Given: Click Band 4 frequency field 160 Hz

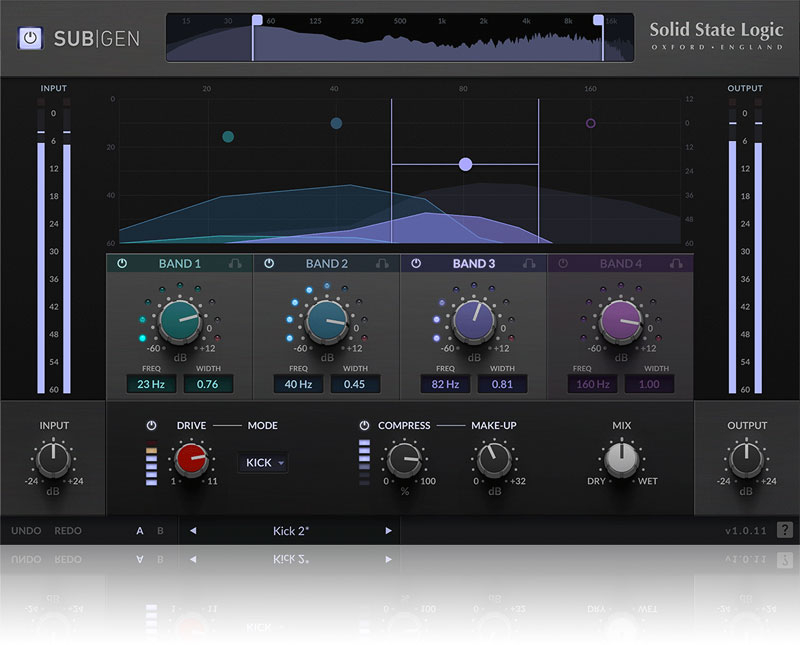Looking at the screenshot, I should [x=592, y=384].
